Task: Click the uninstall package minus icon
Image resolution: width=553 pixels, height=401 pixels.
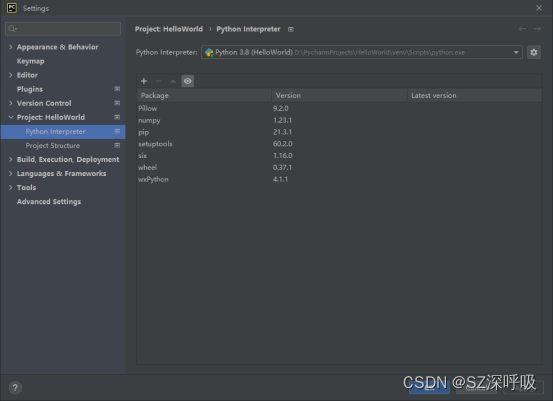Action: click(158, 81)
